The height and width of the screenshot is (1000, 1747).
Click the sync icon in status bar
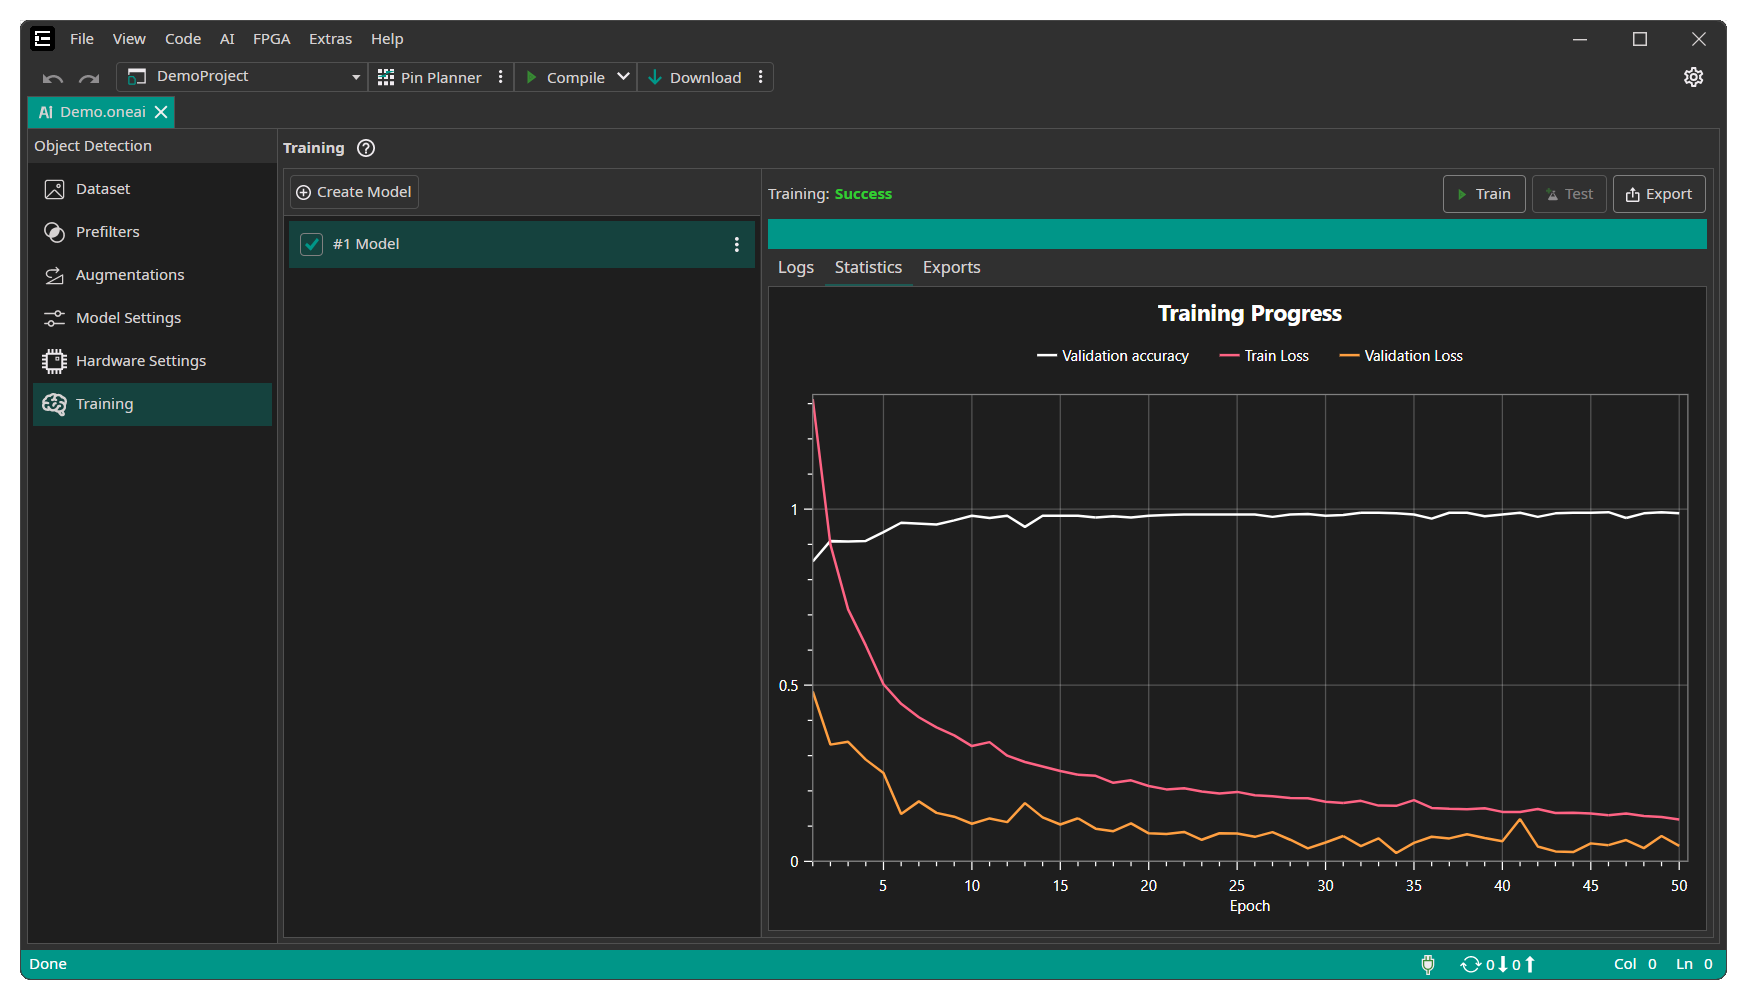coord(1470,964)
